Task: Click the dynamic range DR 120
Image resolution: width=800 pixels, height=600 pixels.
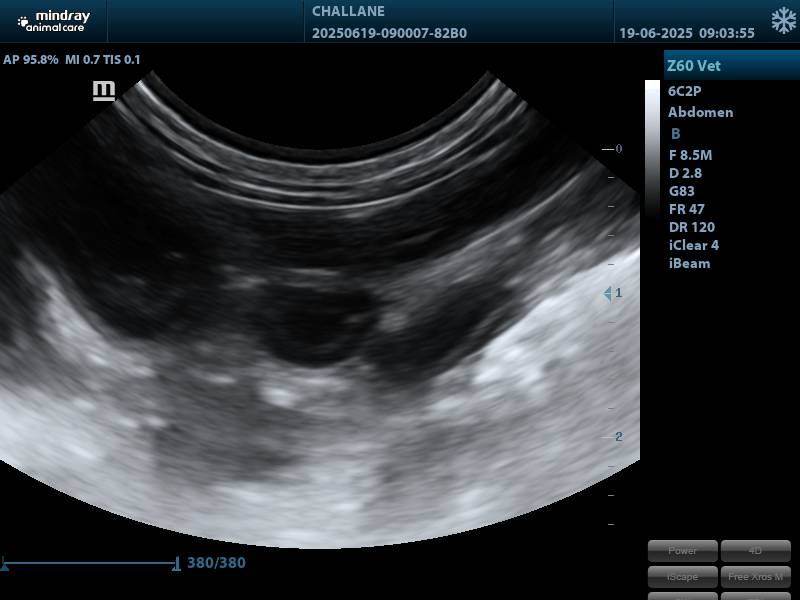Action: click(692, 227)
